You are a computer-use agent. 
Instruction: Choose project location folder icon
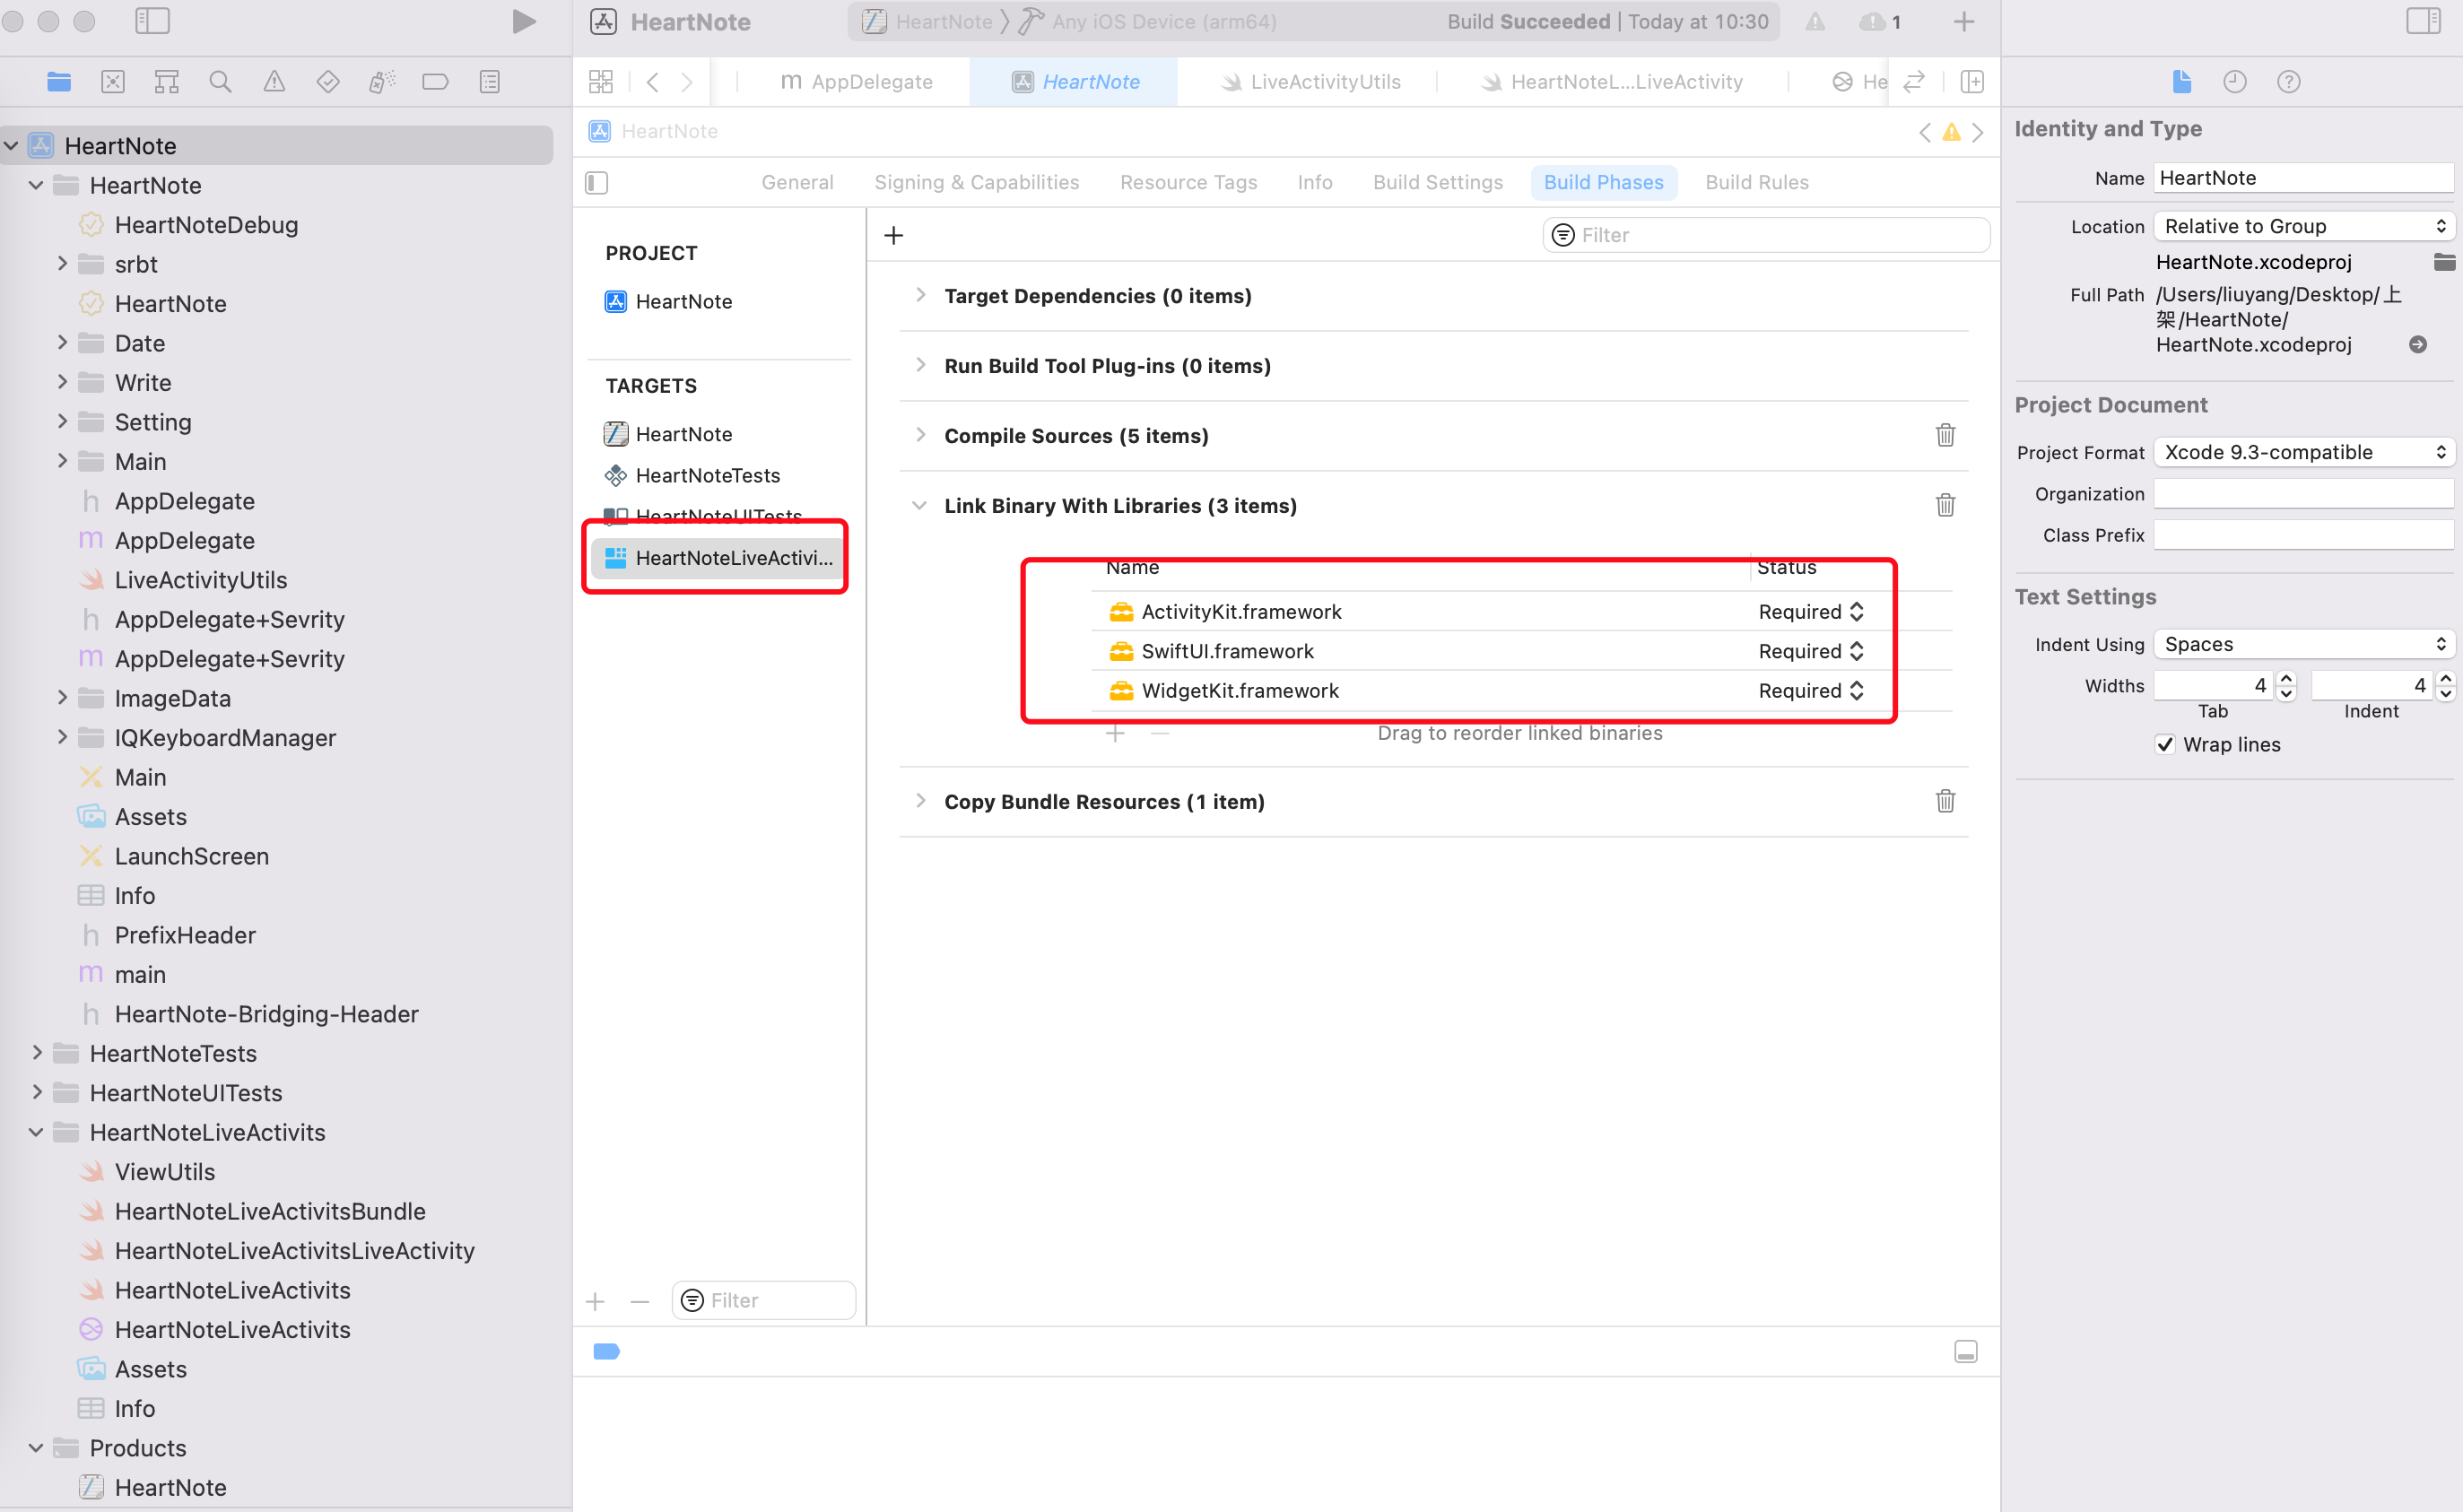[2444, 262]
